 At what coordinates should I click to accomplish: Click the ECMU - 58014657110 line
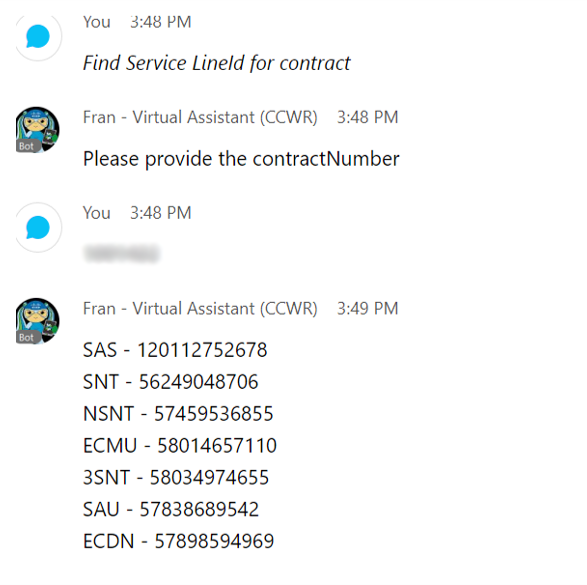[180, 445]
